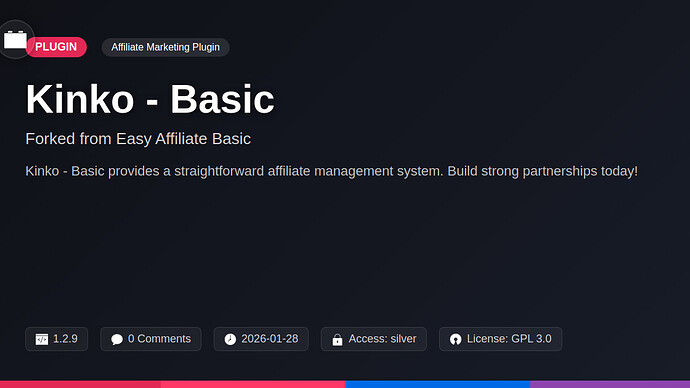Screen dimensions: 690x388
Task: Open the Affiliate Marketing Plugin tag
Action: click(x=165, y=47)
